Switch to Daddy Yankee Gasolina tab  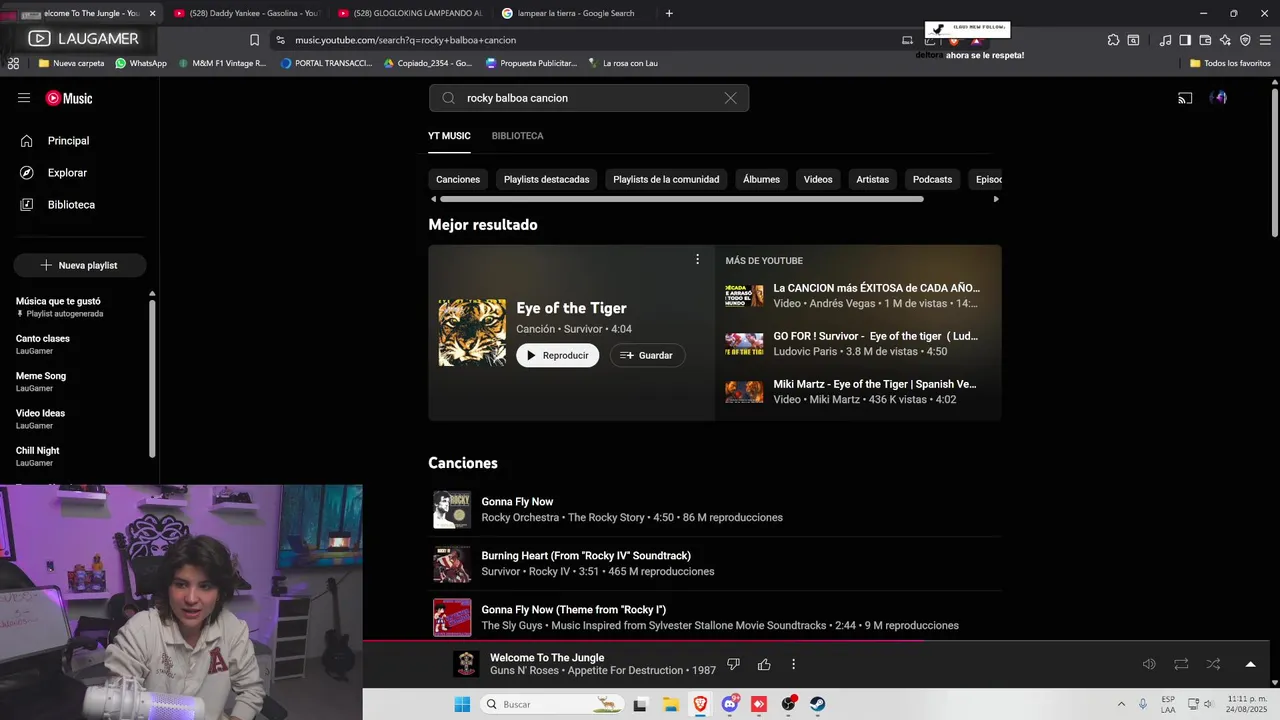pyautogui.click(x=247, y=13)
